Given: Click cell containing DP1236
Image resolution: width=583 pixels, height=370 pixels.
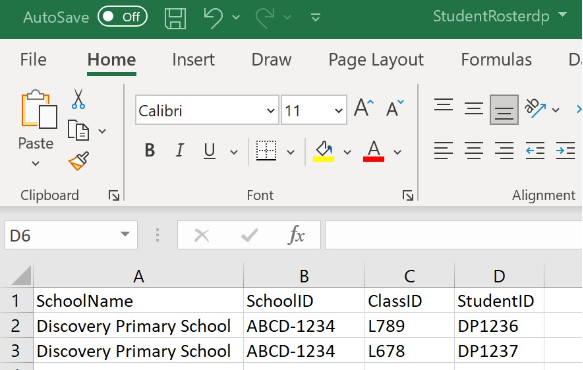Looking at the screenshot, I should coord(499,326).
